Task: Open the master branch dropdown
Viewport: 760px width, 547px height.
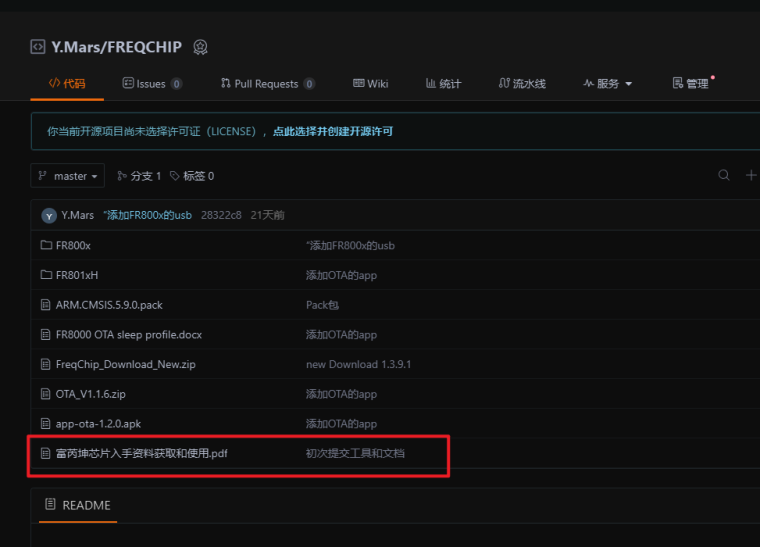Action: 68,176
